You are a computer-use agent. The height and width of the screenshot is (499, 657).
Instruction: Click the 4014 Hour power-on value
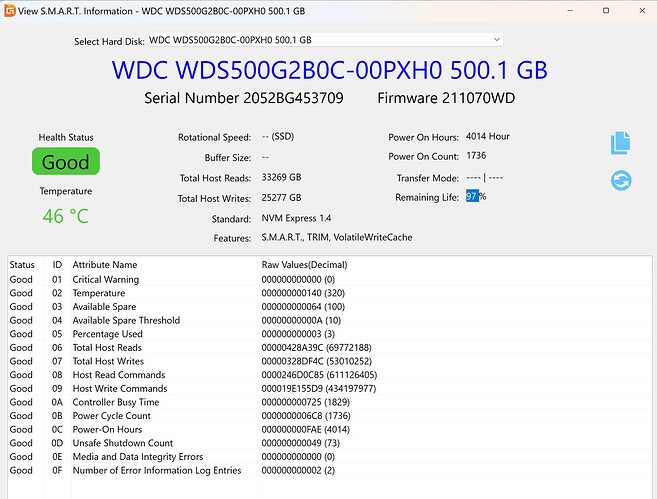coord(488,136)
